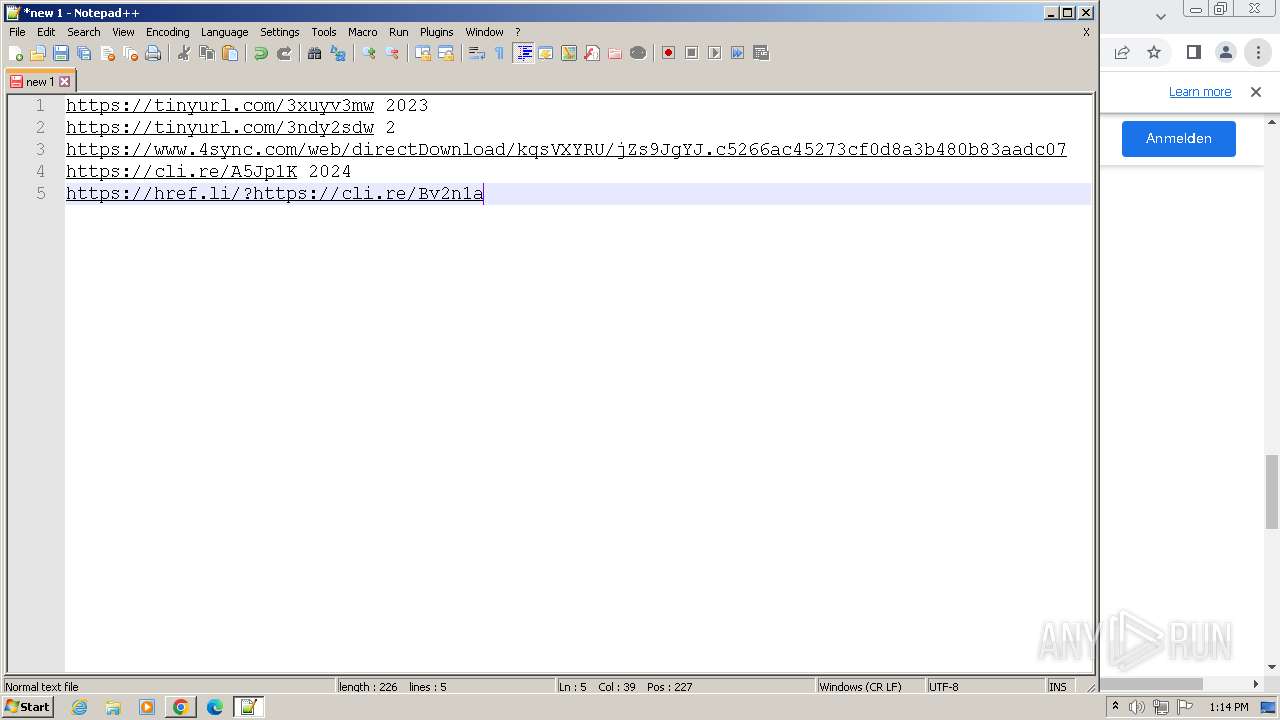Open Internet Explorer from the taskbar

79,707
